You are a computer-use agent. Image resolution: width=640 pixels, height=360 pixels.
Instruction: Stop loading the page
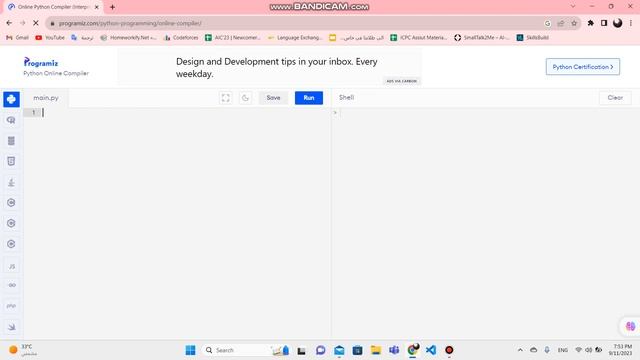(36, 23)
